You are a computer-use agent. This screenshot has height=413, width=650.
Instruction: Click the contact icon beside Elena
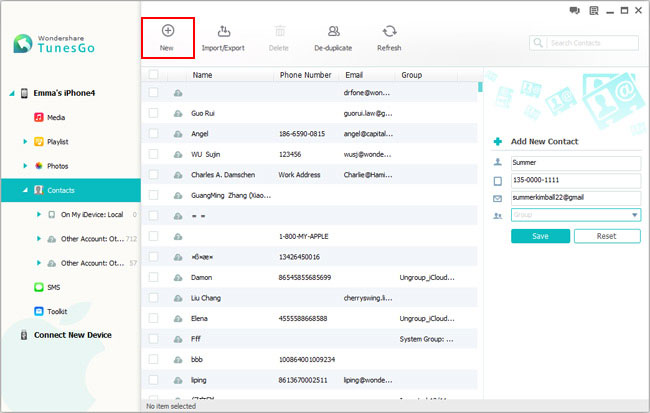pos(178,318)
